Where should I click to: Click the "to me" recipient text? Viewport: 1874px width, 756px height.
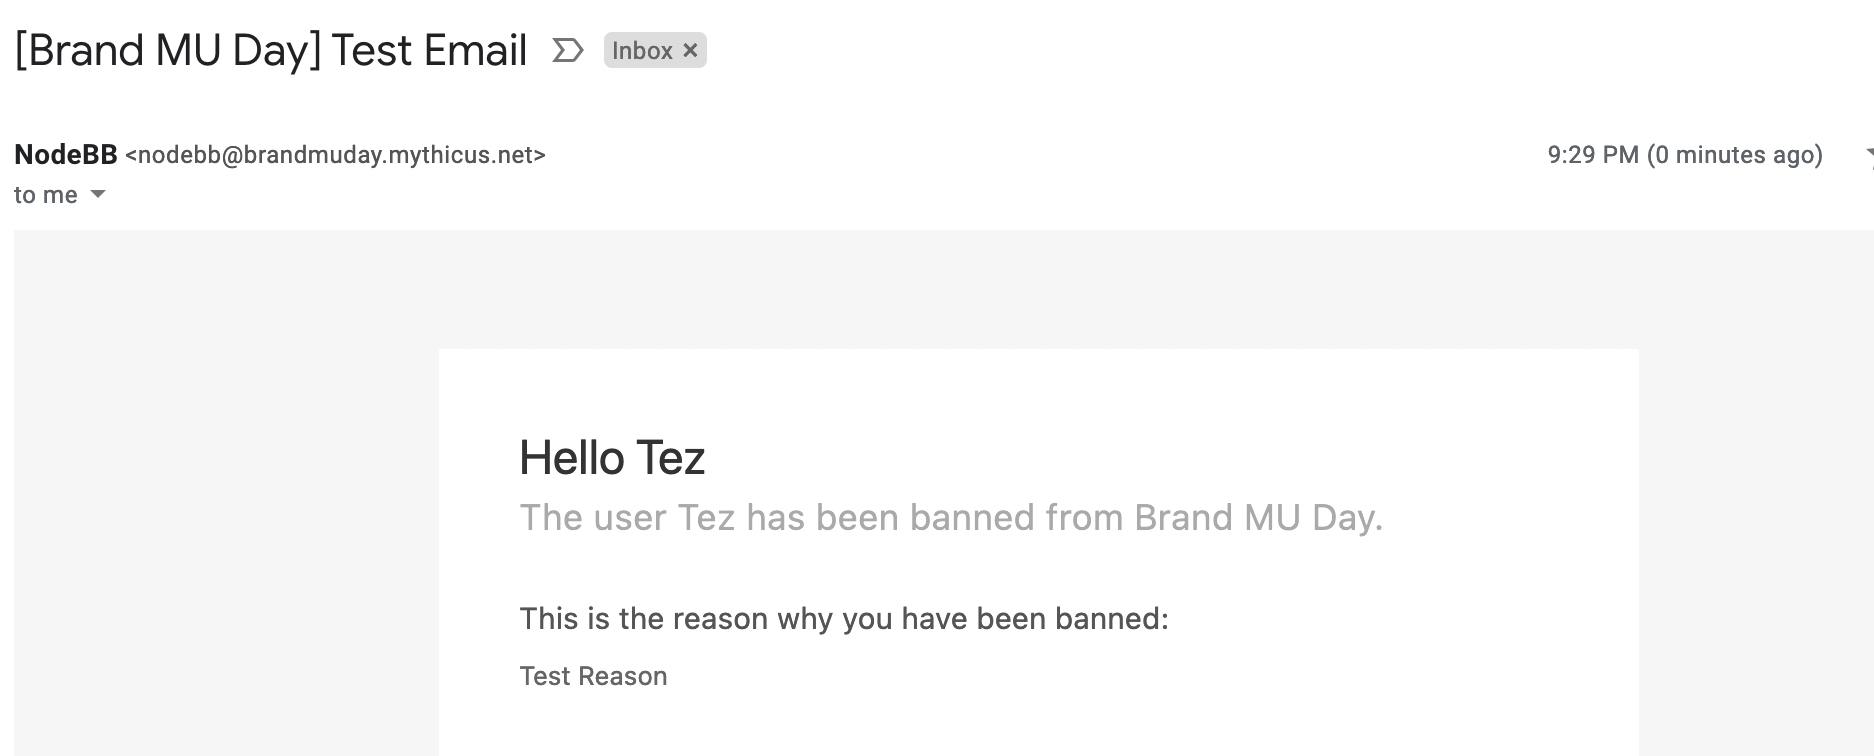pos(46,195)
